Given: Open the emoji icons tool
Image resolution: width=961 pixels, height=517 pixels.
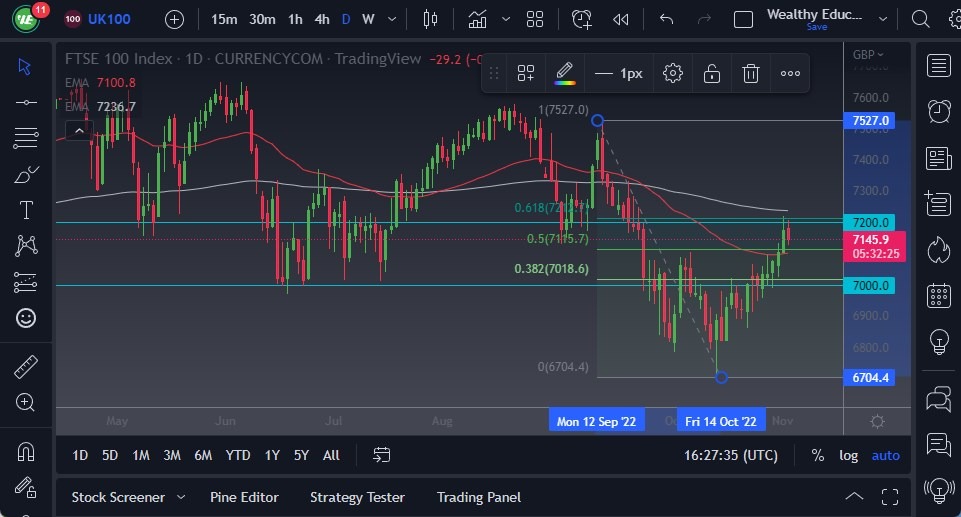Looking at the screenshot, I should [x=25, y=318].
